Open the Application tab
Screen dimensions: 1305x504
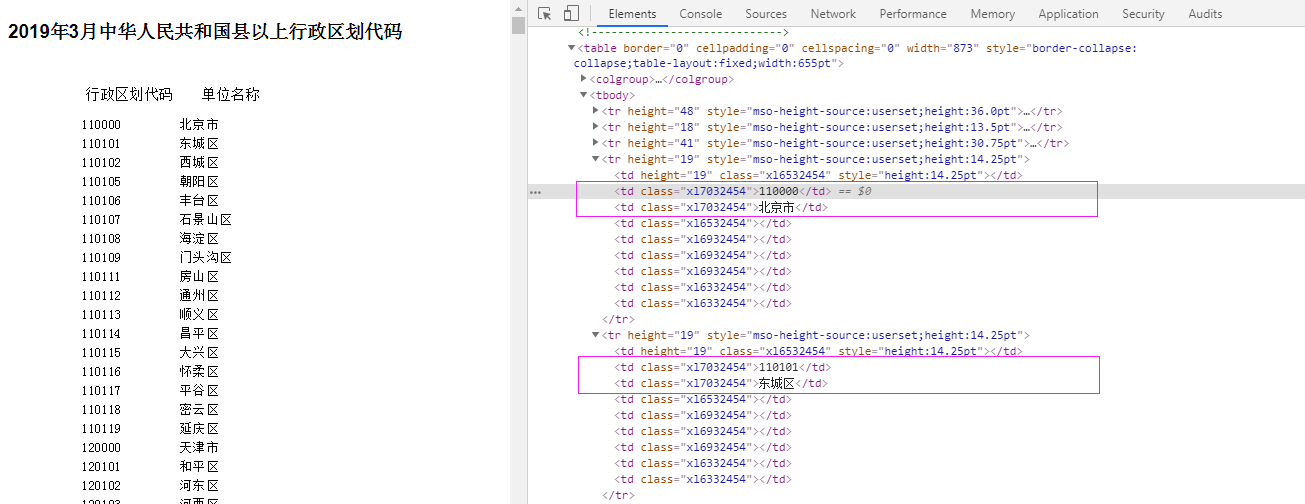(x=1068, y=14)
